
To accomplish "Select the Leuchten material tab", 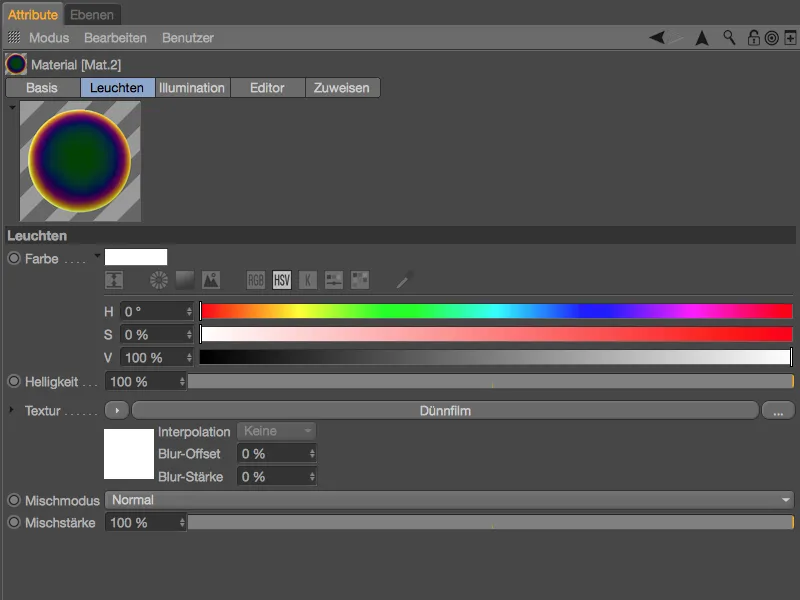I will [x=117, y=88].
